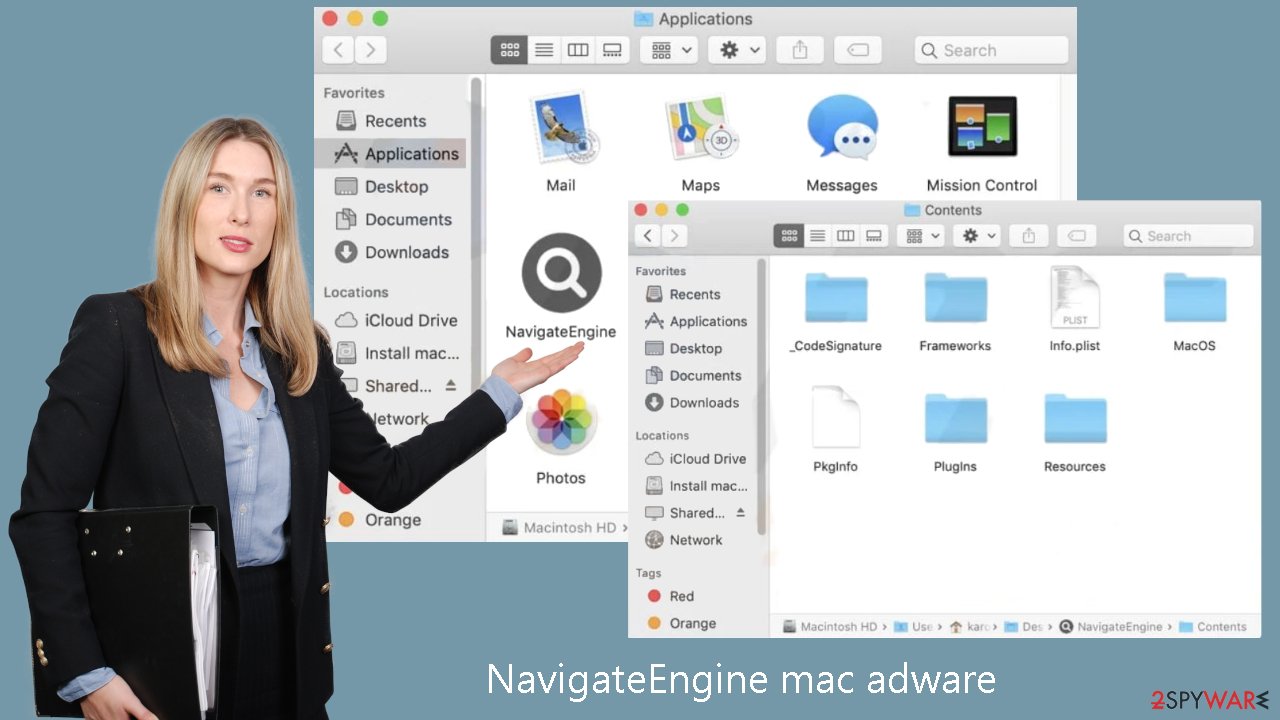This screenshot has height=720, width=1280.
Task: Switch Applications window to gallery view
Action: (611, 50)
